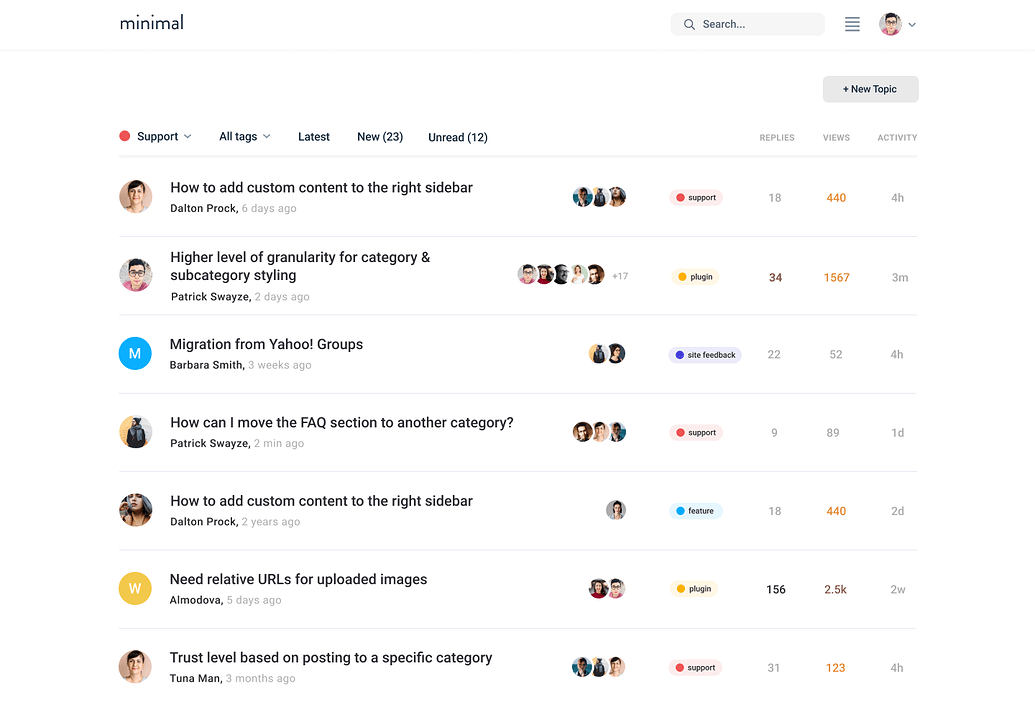1035x706 pixels.
Task: Click the site feedback tag badge
Action: 705,355
